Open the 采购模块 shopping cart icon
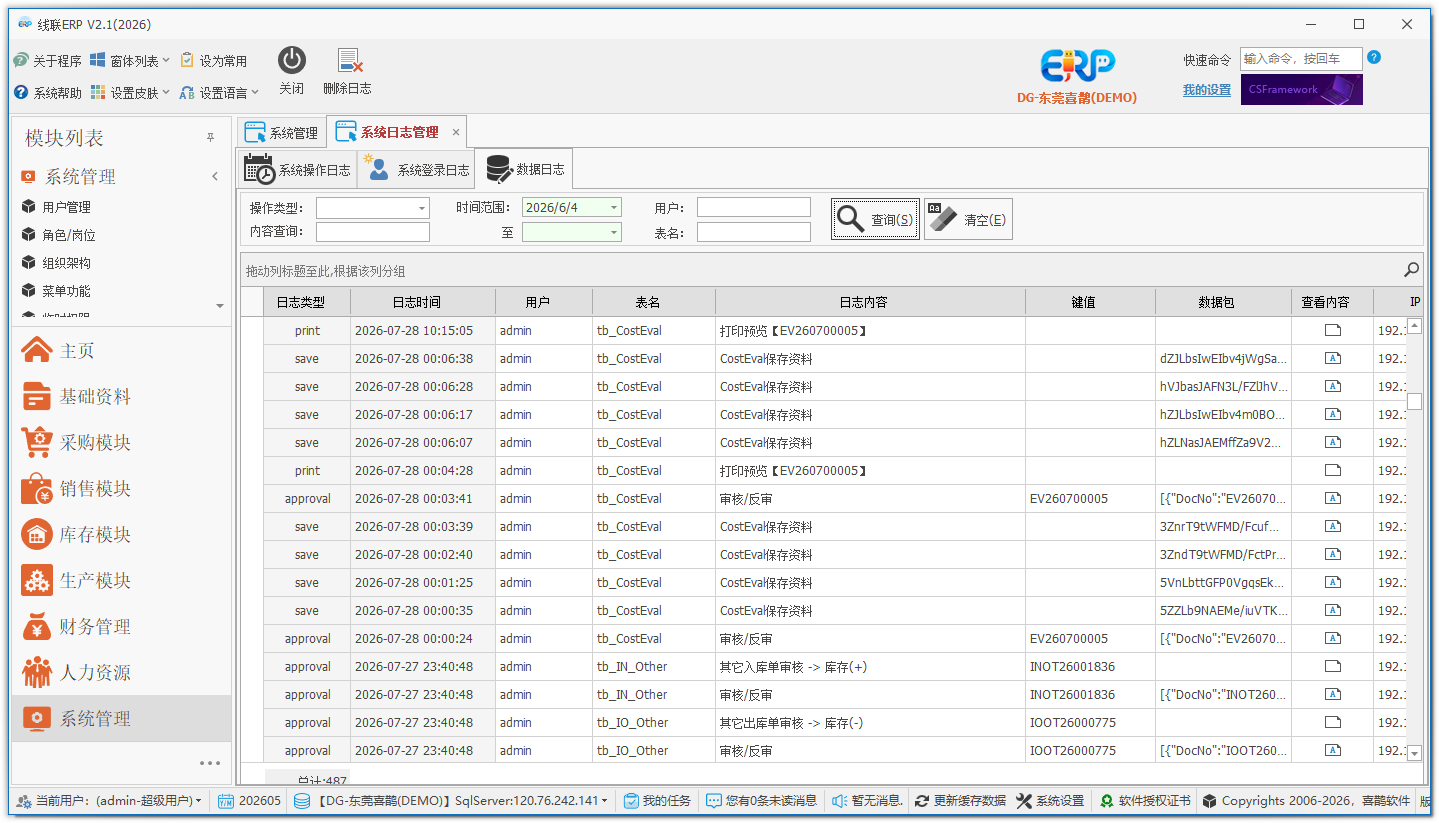Viewport: 1439px width, 823px height. 37,443
